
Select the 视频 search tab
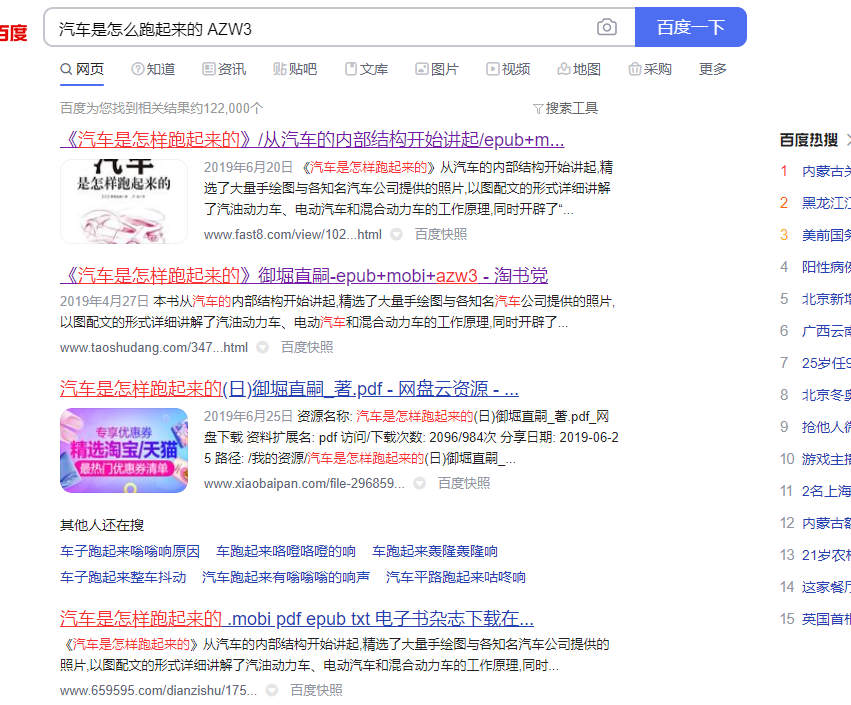[508, 69]
